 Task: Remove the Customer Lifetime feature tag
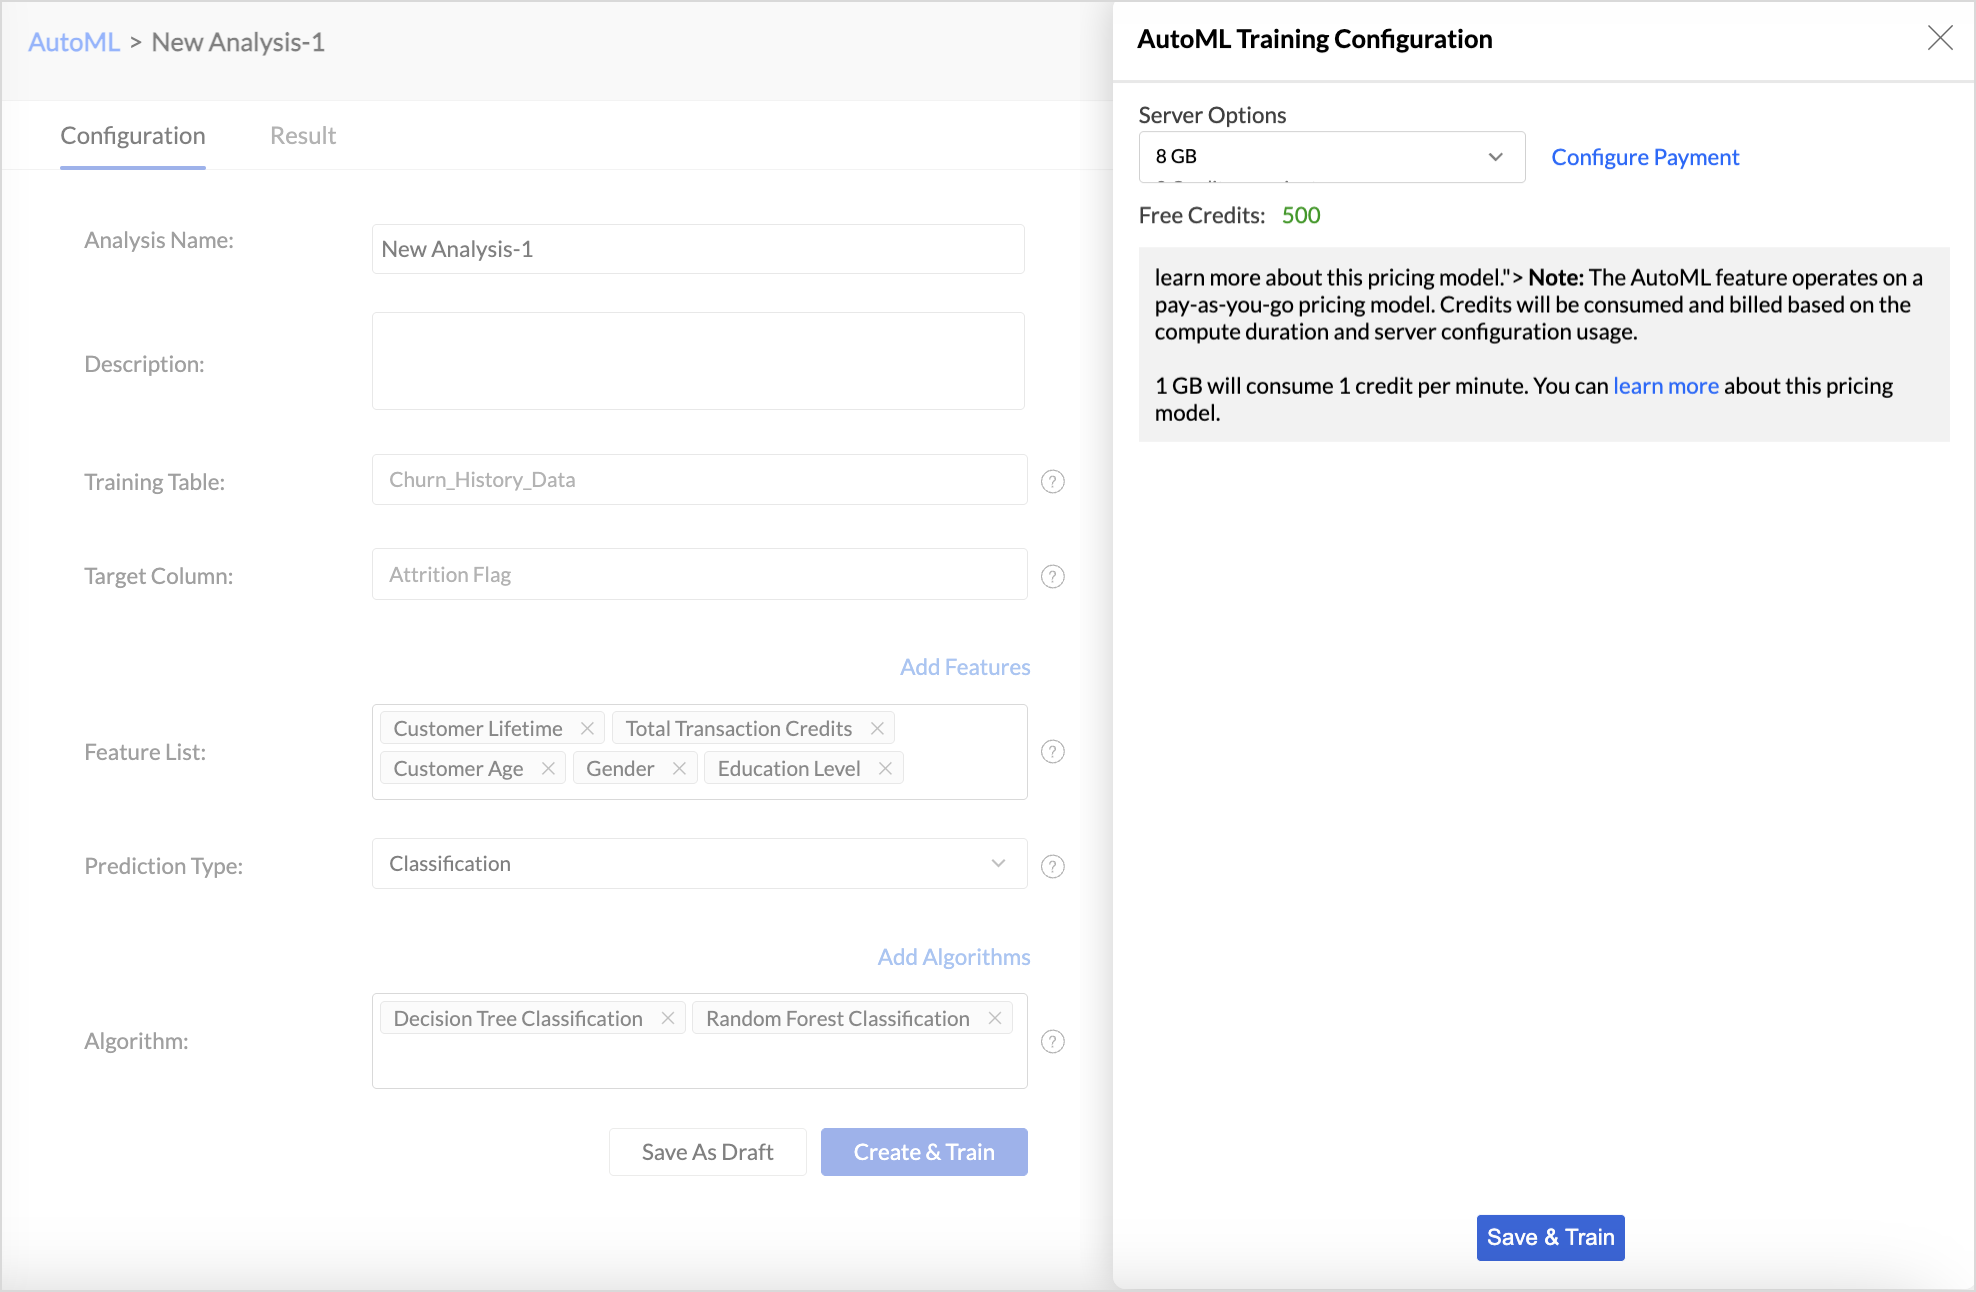(587, 728)
